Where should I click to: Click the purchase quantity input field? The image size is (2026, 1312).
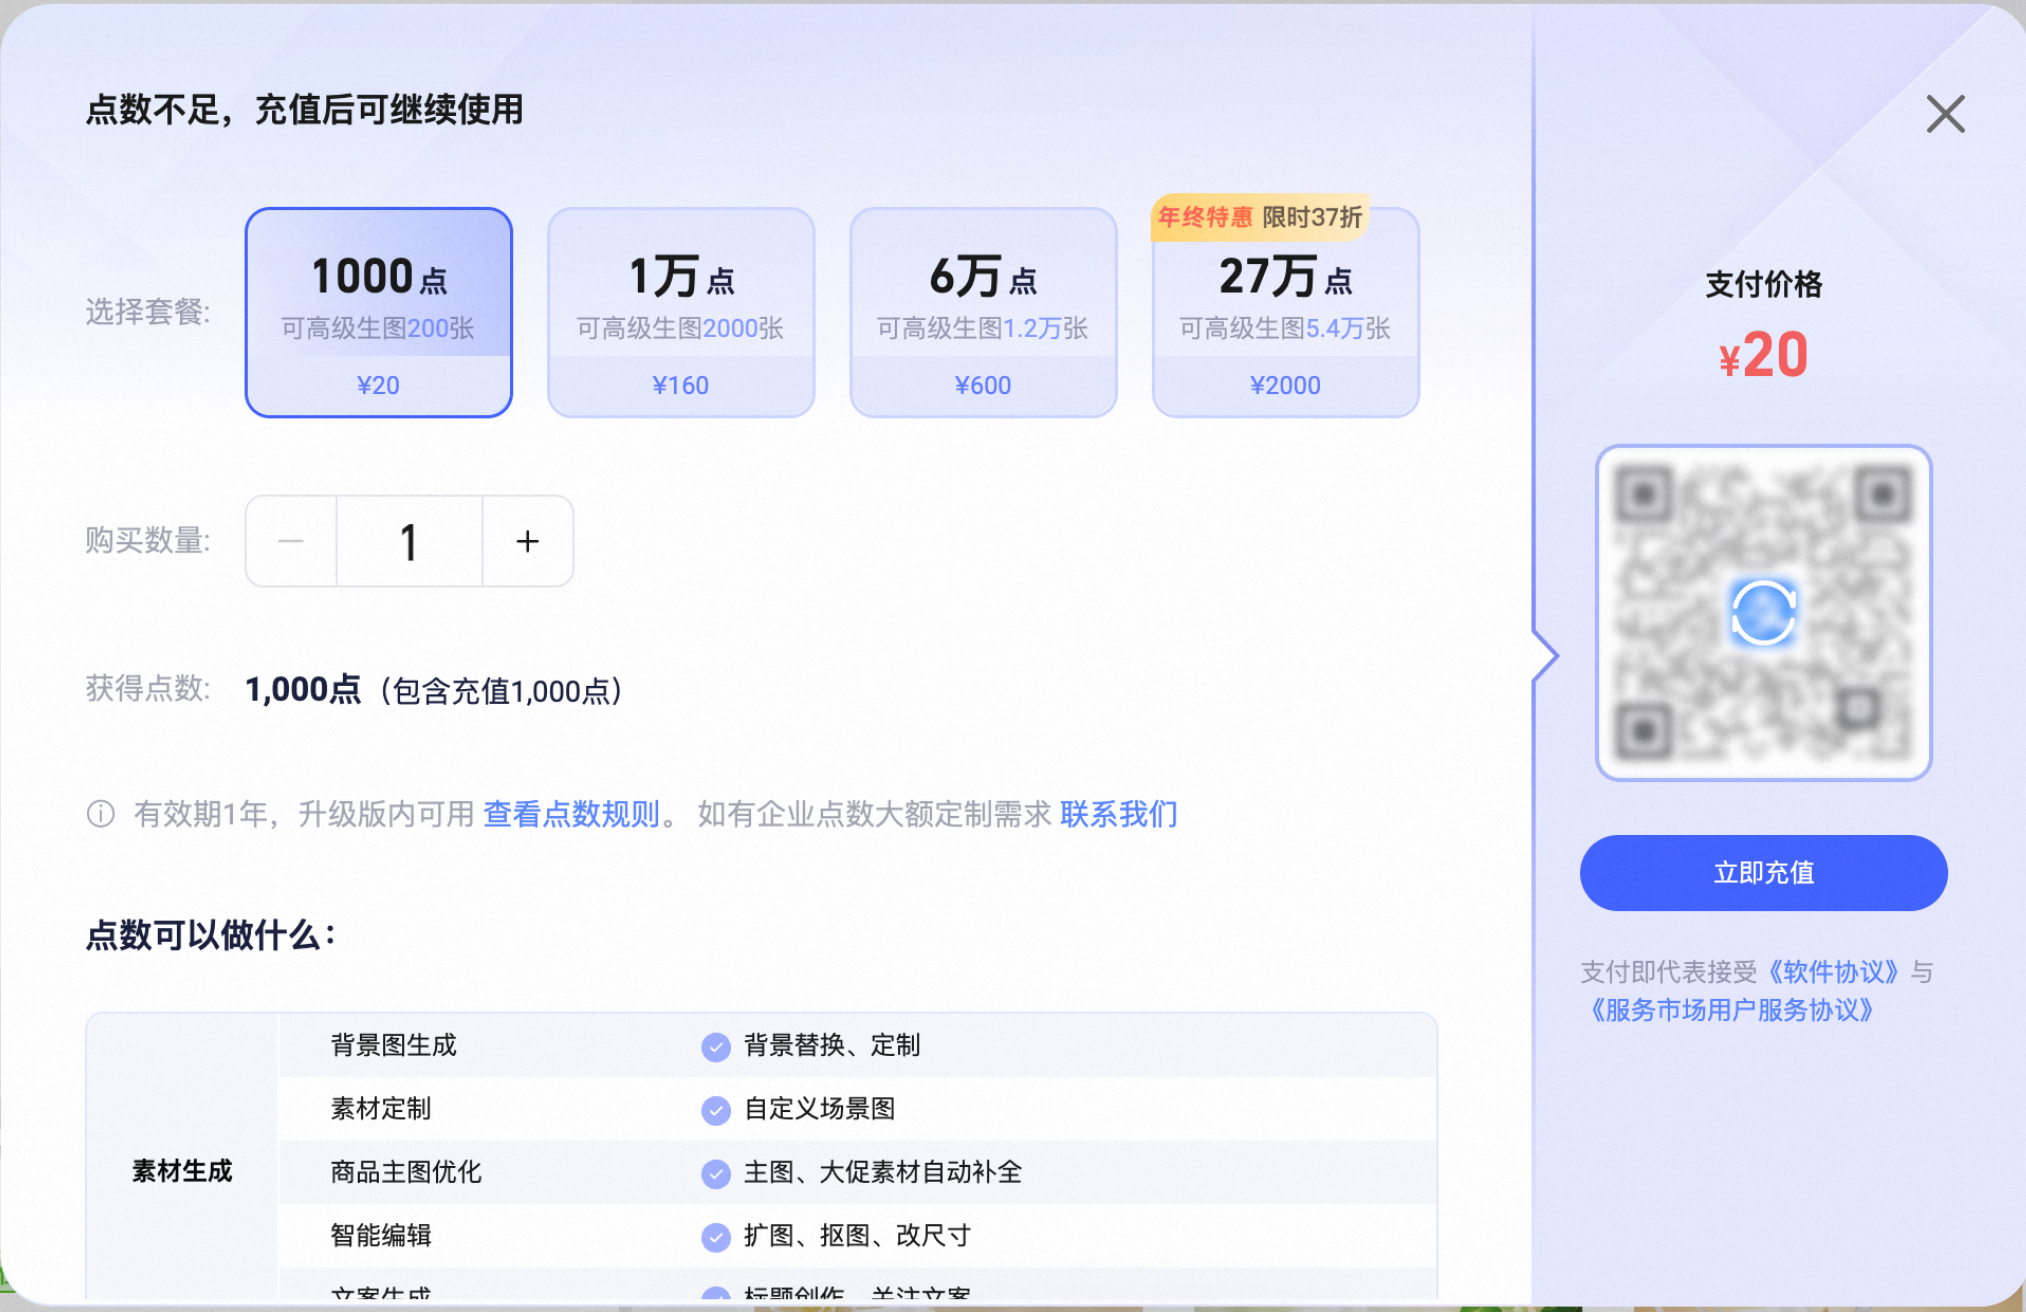coord(409,541)
